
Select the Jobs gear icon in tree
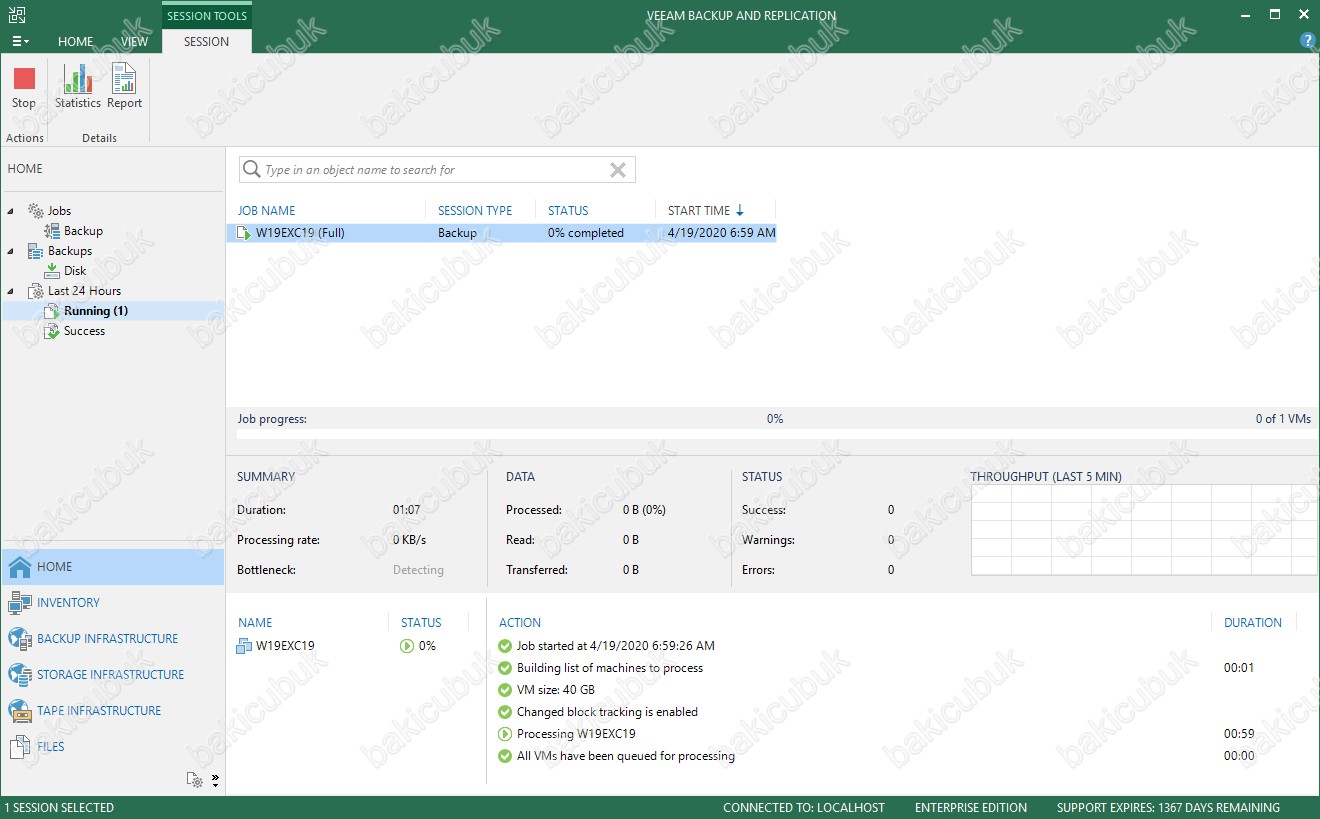point(35,211)
